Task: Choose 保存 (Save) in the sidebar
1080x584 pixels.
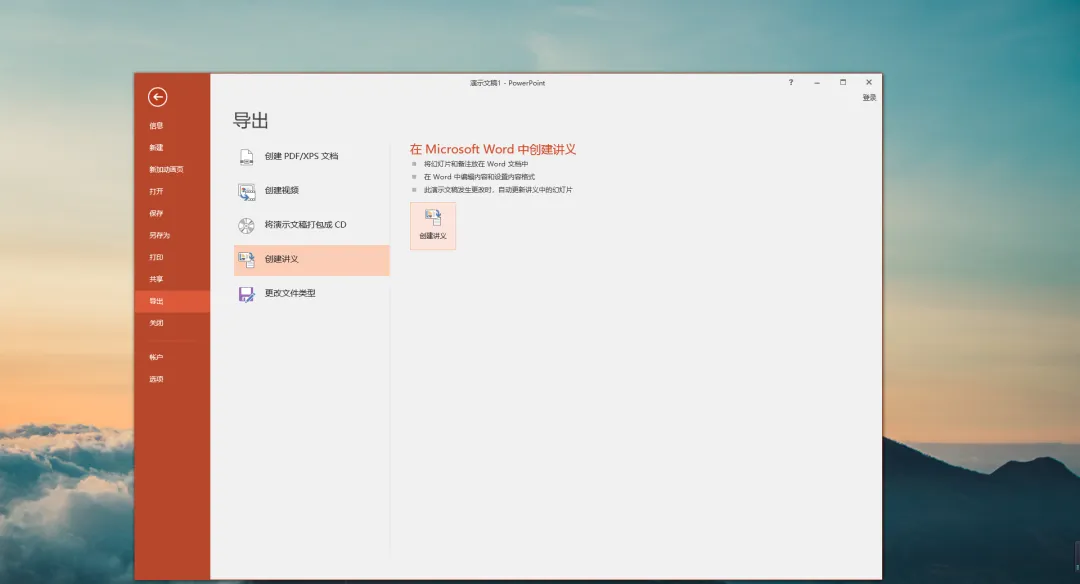Action: click(172, 213)
